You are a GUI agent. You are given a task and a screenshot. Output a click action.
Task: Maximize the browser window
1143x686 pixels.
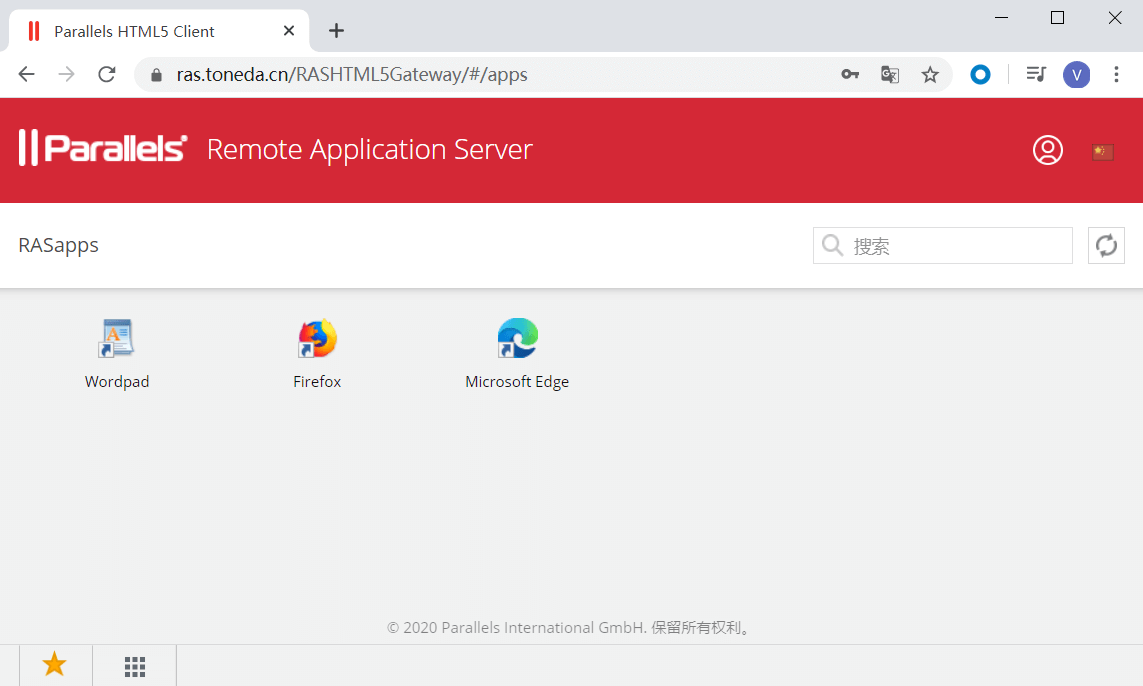coord(1057,17)
